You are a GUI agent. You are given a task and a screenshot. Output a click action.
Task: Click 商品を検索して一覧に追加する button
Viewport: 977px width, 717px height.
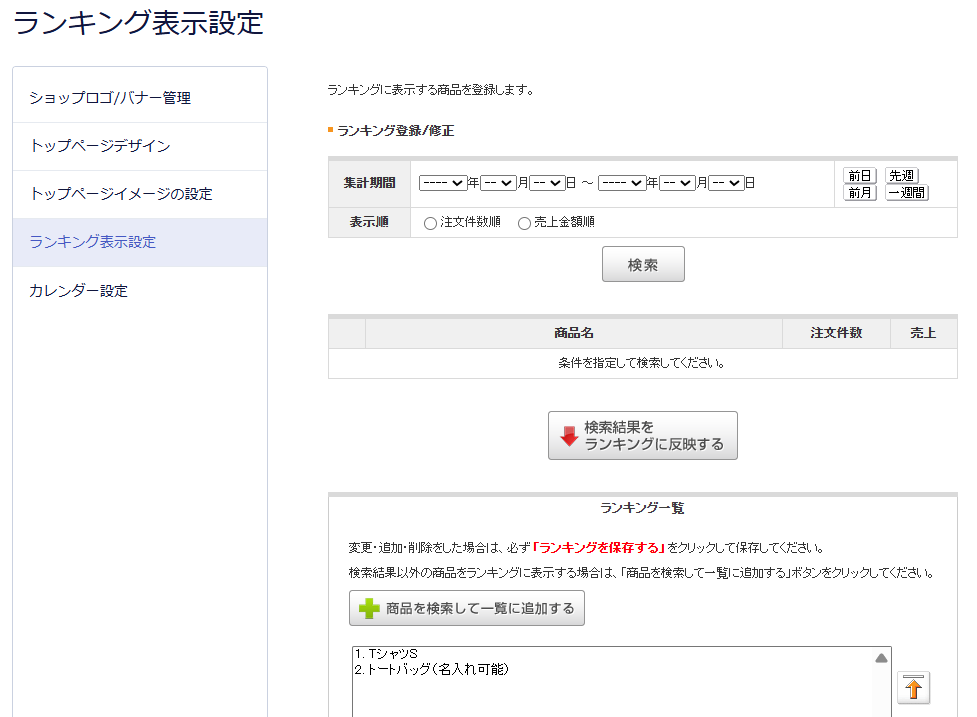[467, 608]
